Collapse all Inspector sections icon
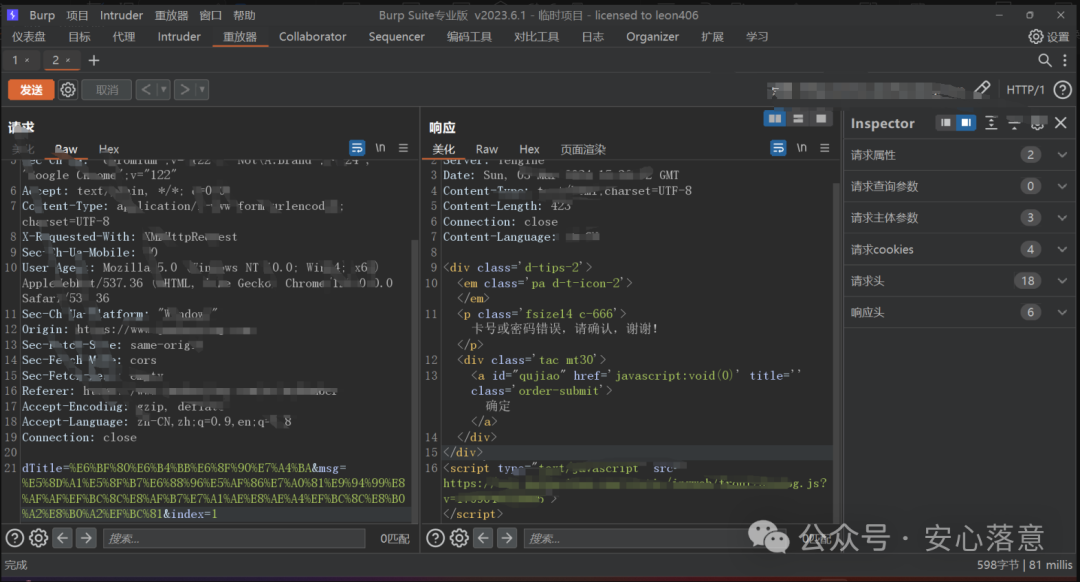 [x=1014, y=123]
